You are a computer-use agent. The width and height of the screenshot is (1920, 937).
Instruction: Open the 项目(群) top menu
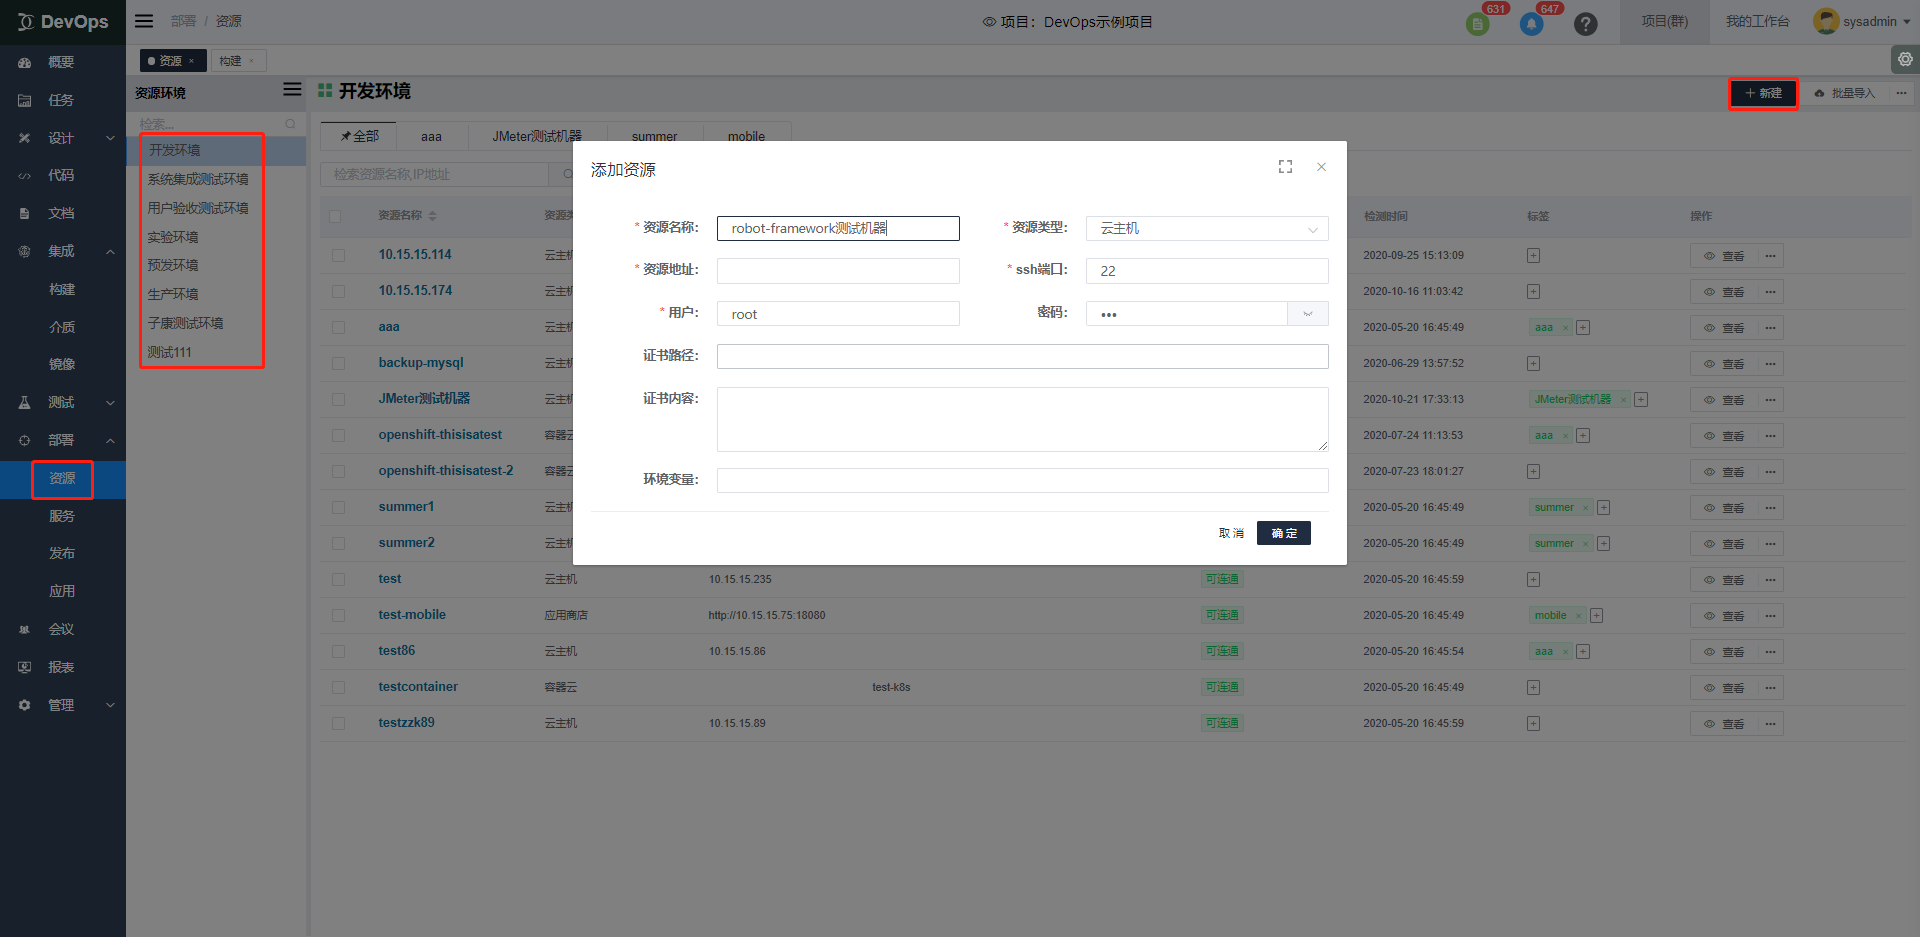1664,22
